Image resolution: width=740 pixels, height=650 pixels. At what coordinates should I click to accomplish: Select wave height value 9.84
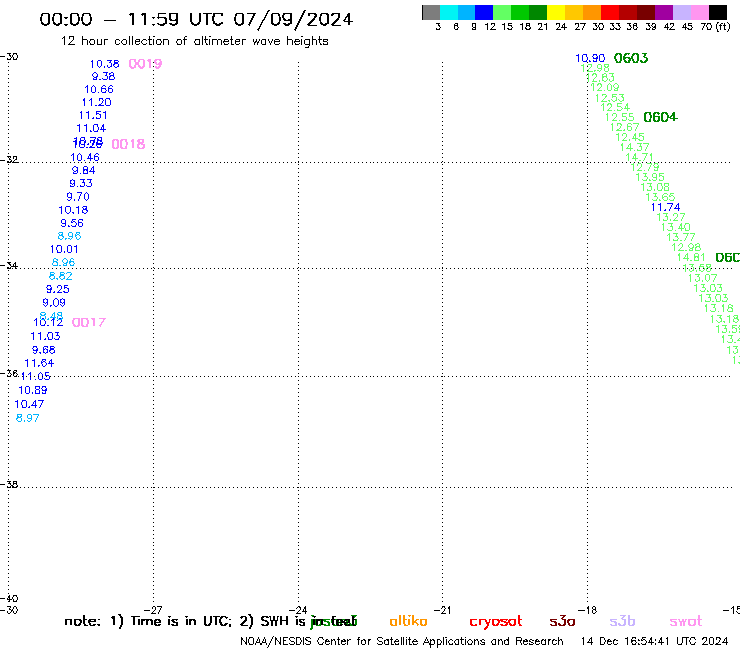tap(84, 170)
